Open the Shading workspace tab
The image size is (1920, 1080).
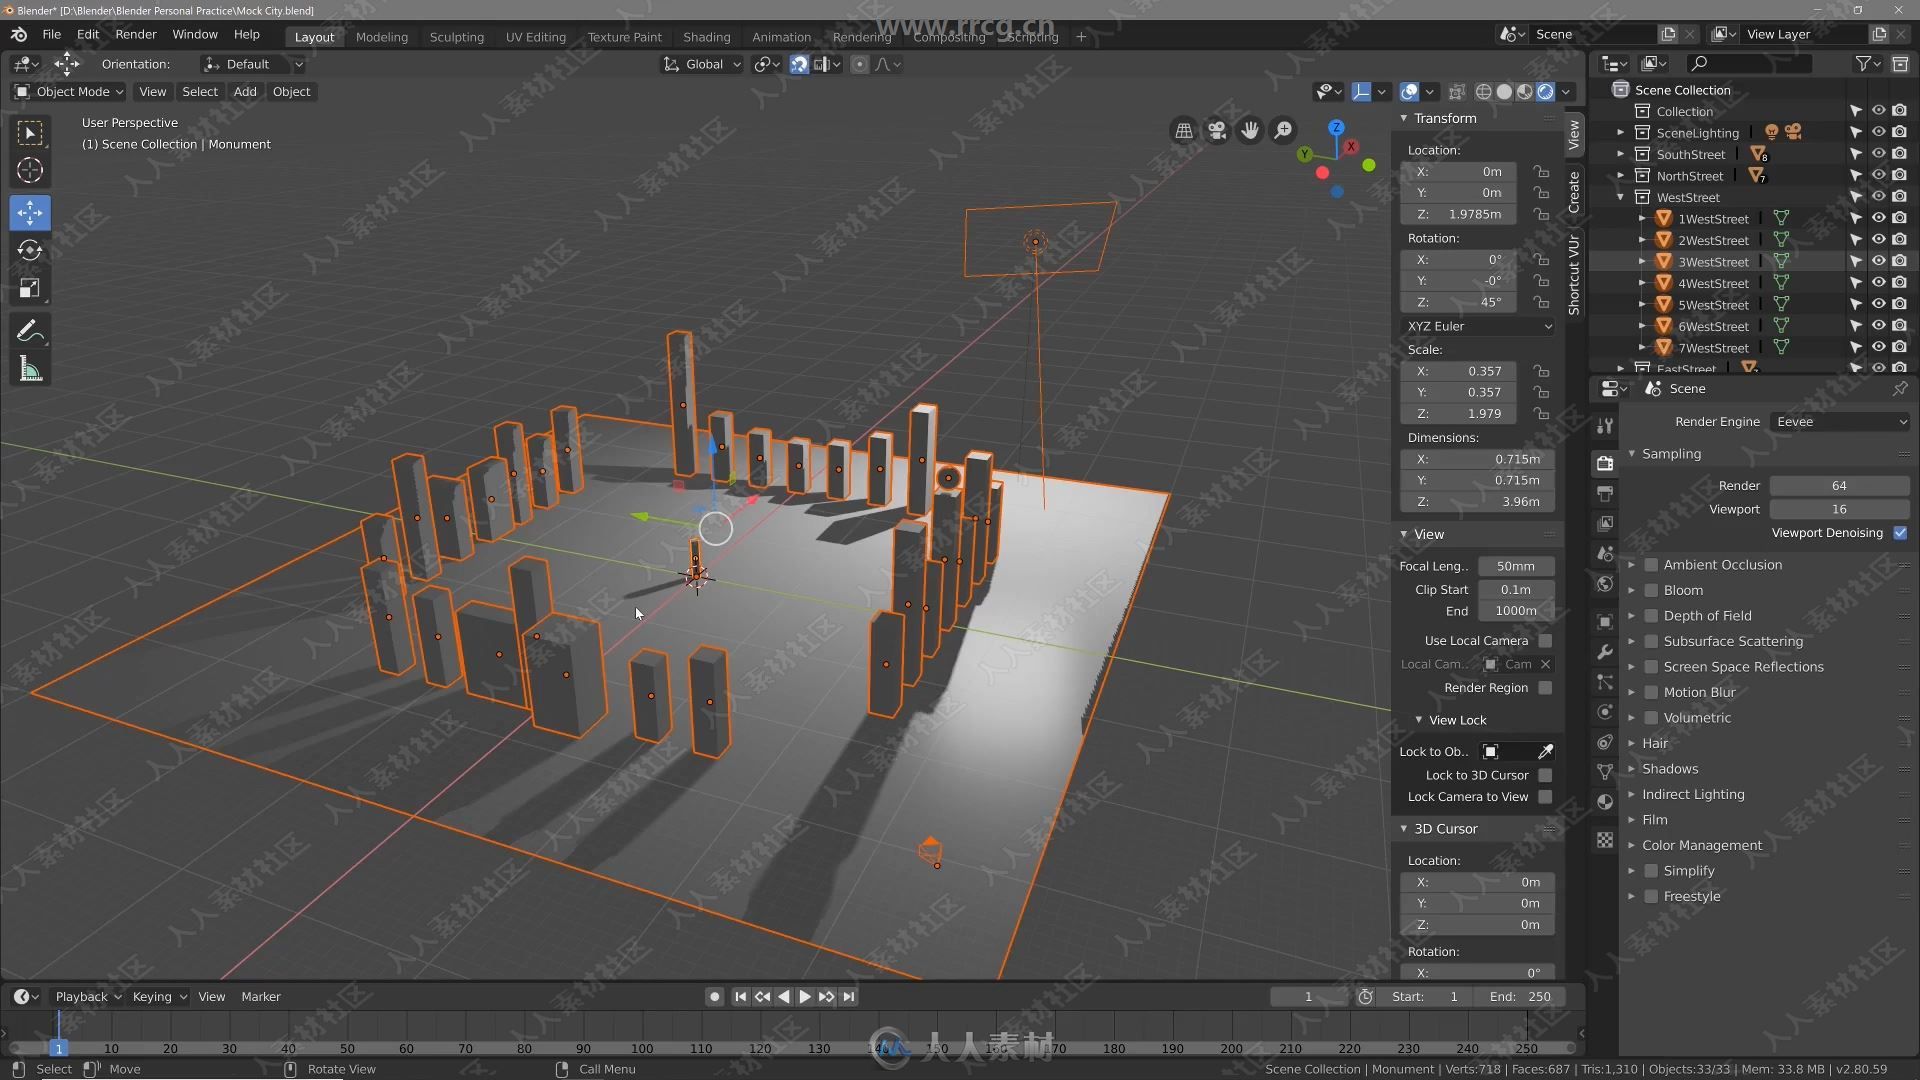705,36
